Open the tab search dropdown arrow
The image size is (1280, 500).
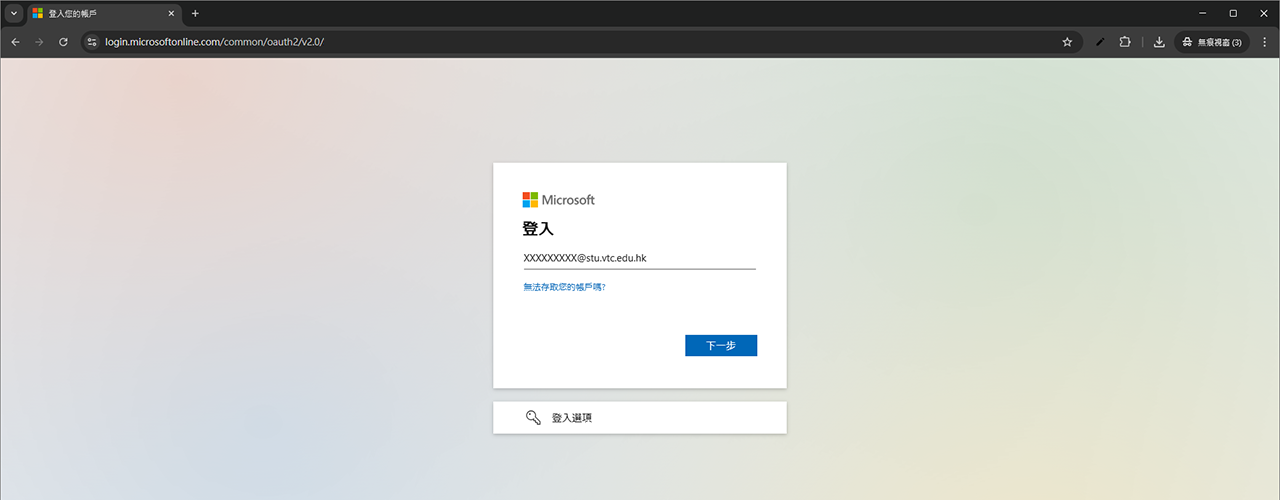[14, 13]
